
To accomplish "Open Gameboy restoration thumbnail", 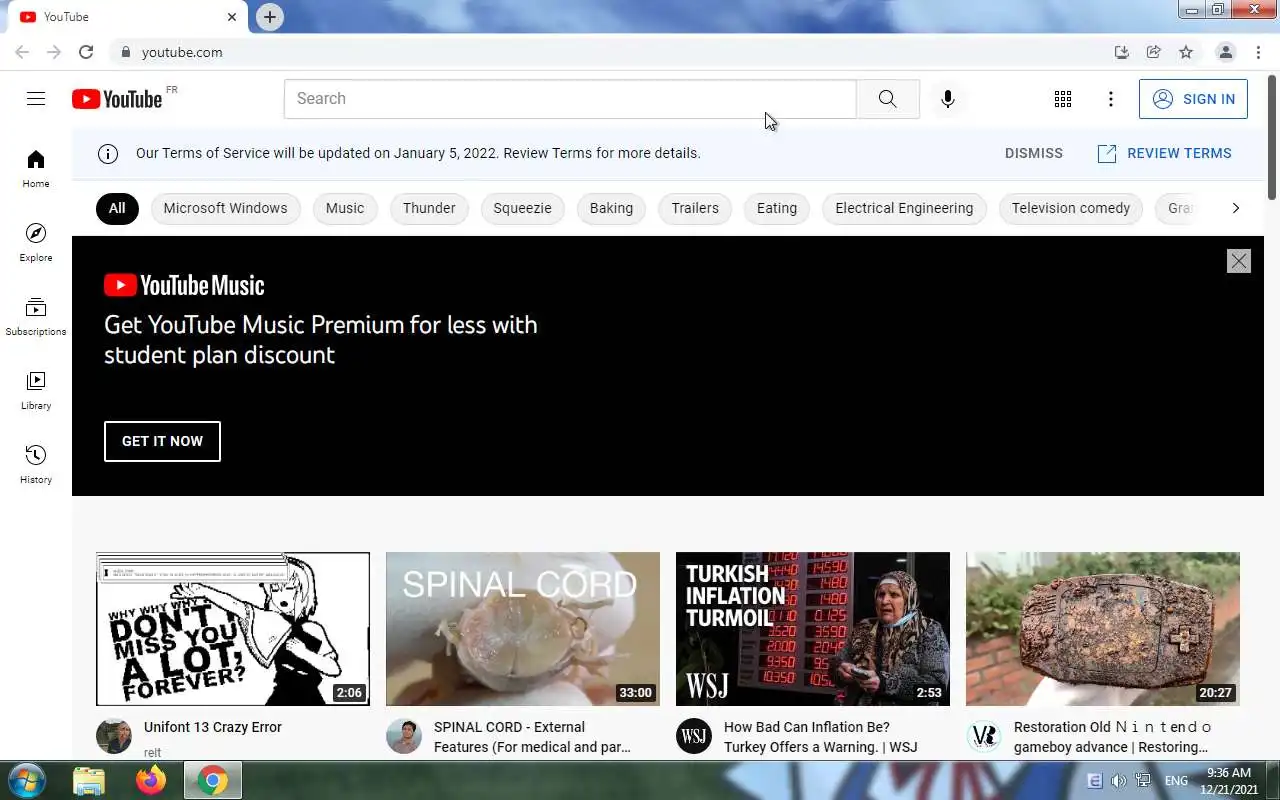I will pyautogui.click(x=1103, y=629).
